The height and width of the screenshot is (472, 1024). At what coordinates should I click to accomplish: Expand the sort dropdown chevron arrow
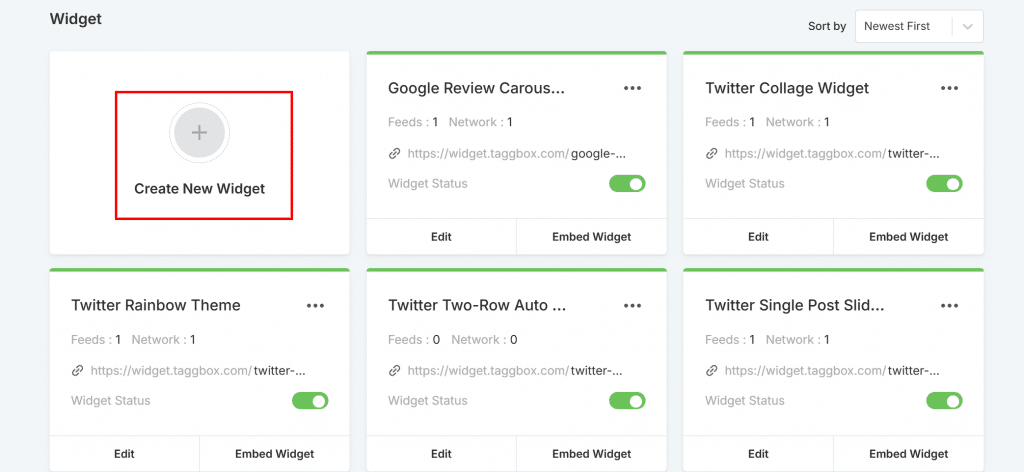point(967,27)
